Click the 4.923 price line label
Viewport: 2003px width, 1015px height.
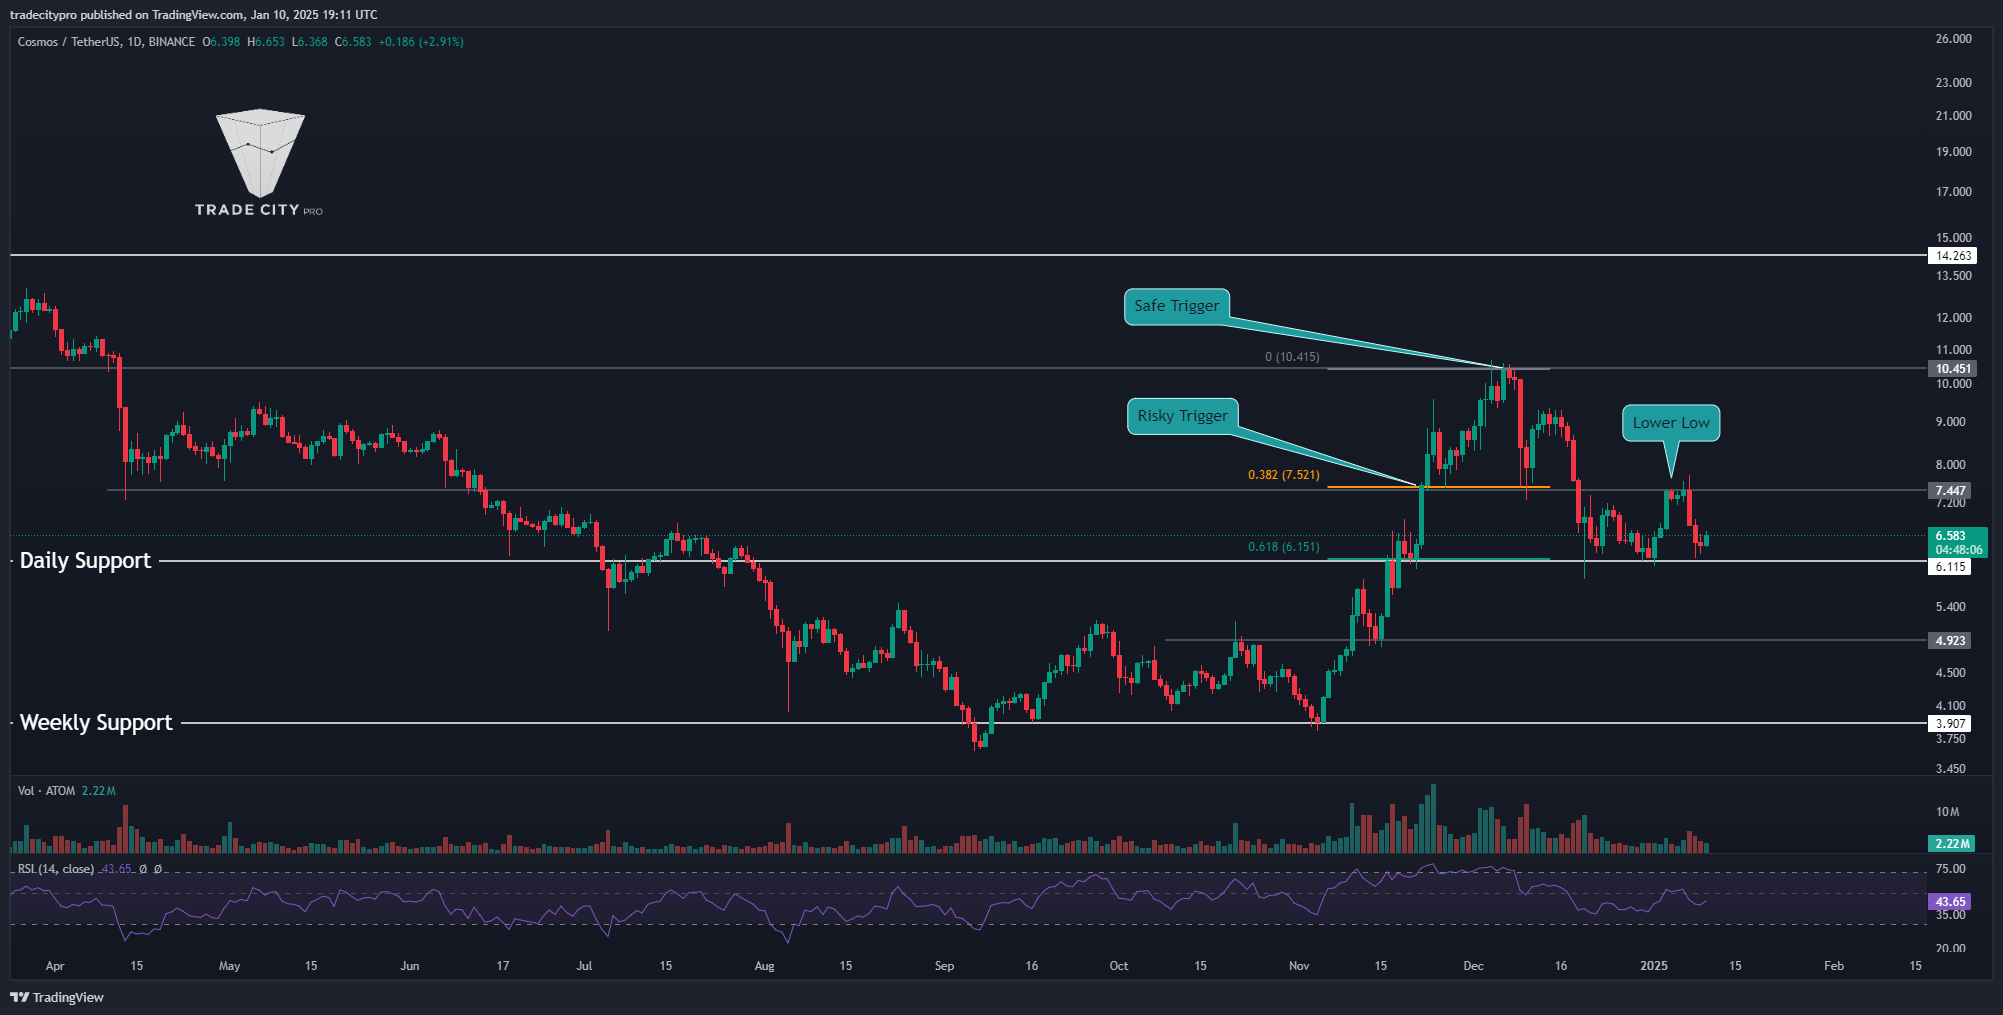pos(1950,641)
